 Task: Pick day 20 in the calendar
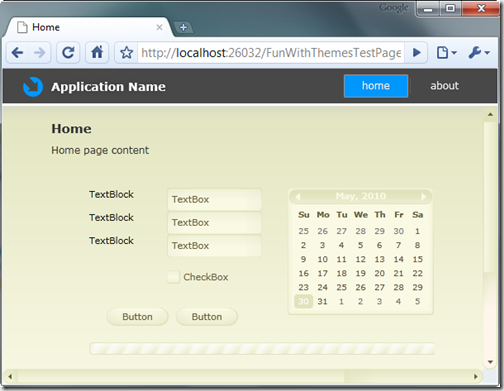click(379, 273)
